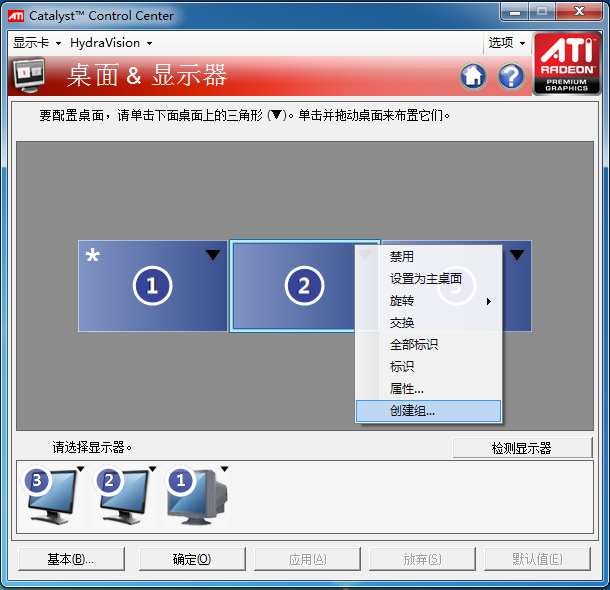The image size is (610, 590).
Task: Select monitor 2 icon in display list
Action: [123, 494]
